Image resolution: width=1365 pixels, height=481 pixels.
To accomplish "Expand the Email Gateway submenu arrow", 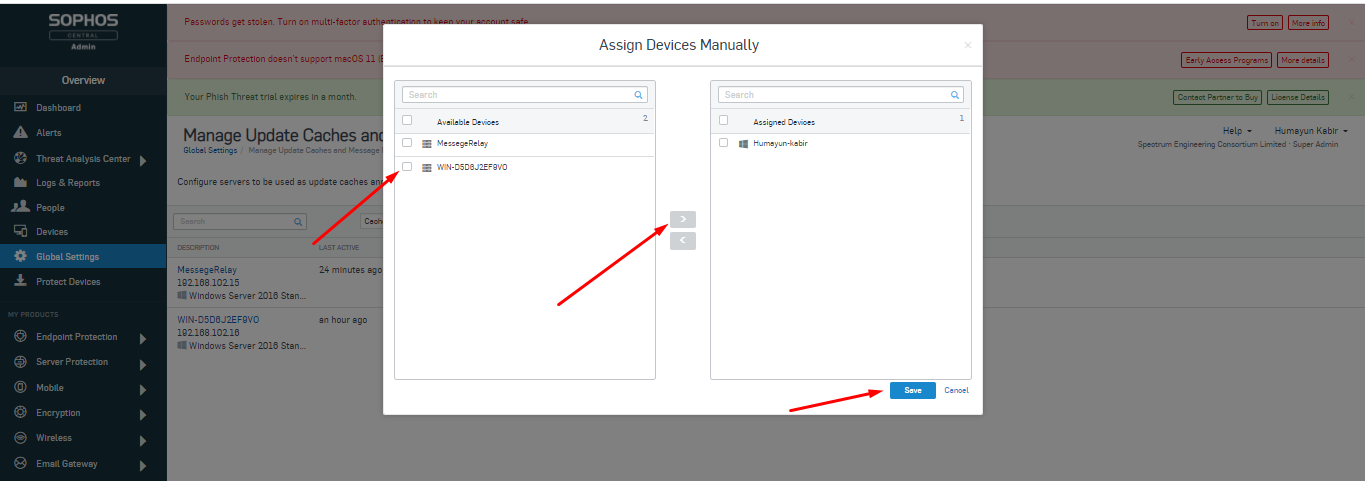I will pos(143,465).
